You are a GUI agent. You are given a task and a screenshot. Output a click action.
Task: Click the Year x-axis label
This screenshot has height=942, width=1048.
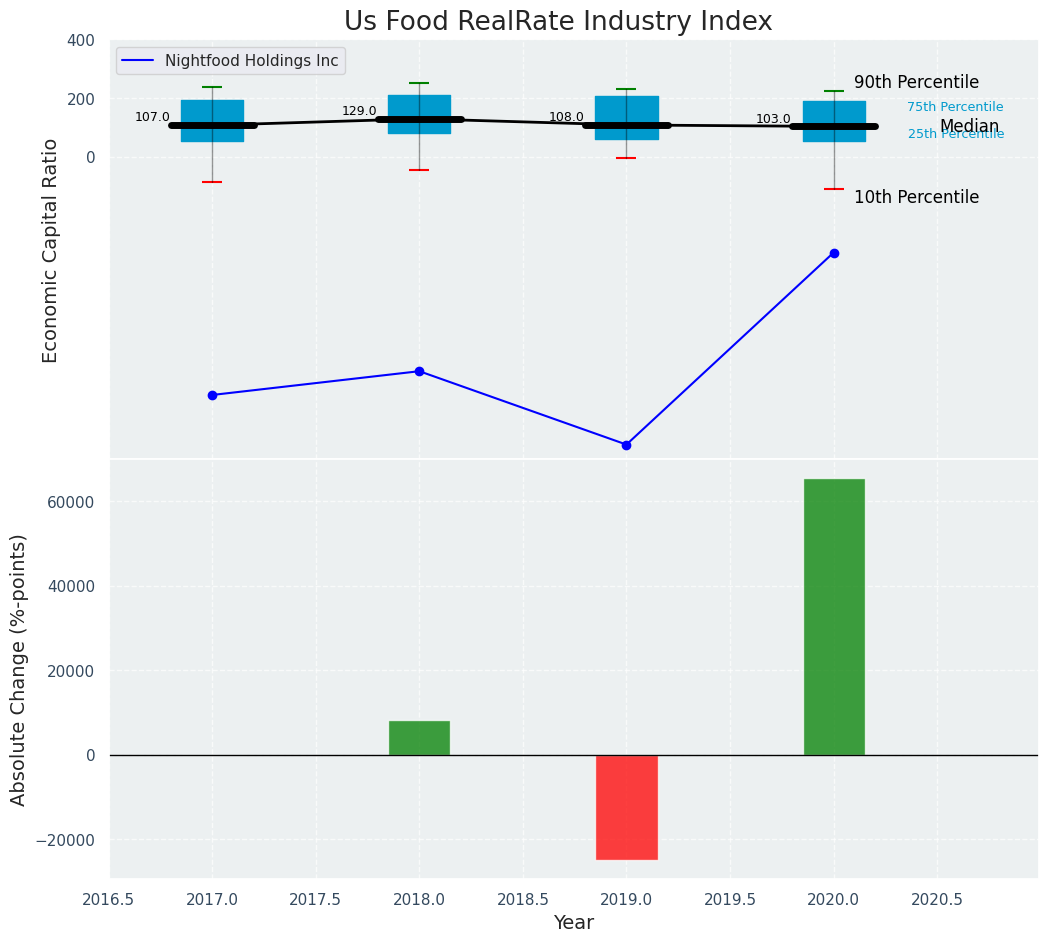click(574, 923)
